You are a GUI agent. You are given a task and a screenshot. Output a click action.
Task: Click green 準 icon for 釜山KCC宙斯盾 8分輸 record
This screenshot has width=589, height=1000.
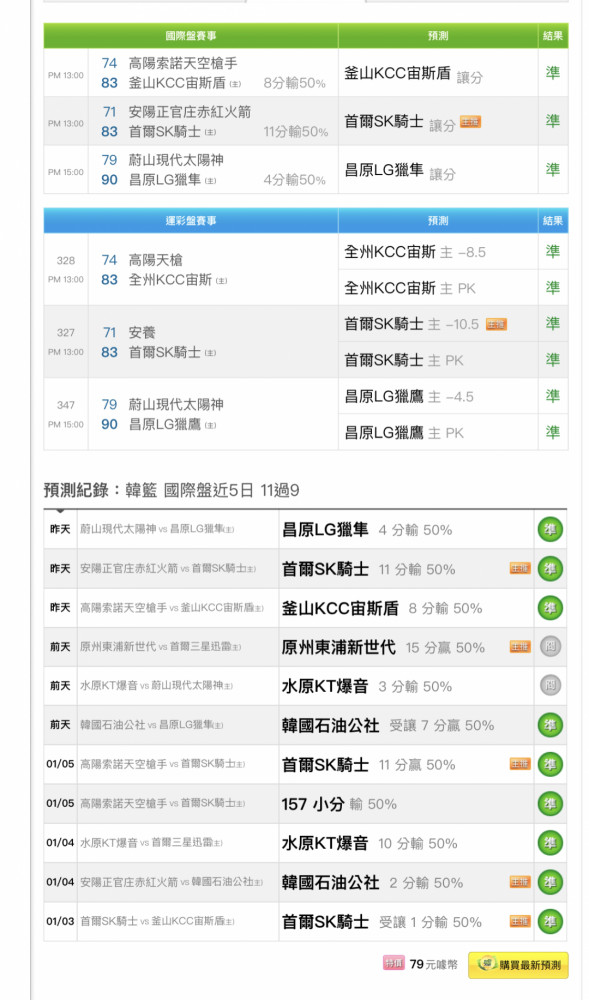pos(550,608)
